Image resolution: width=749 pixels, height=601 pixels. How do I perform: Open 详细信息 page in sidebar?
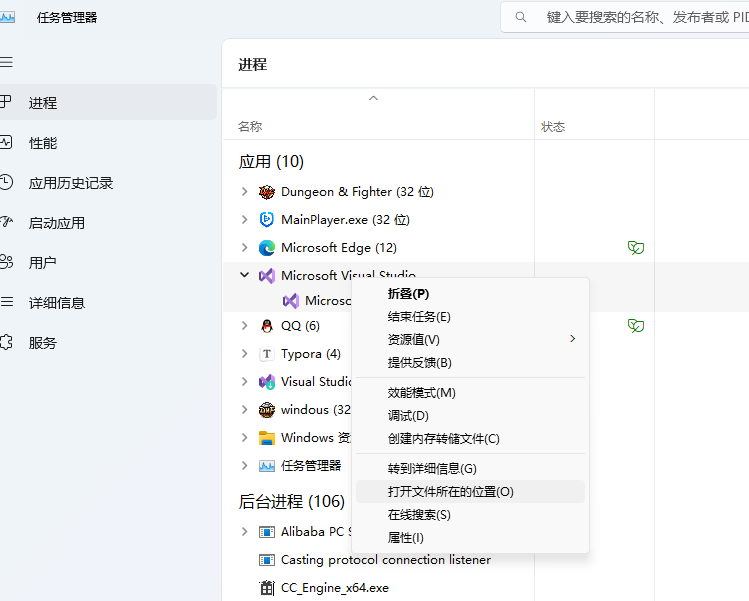pyautogui.click(x=57, y=303)
